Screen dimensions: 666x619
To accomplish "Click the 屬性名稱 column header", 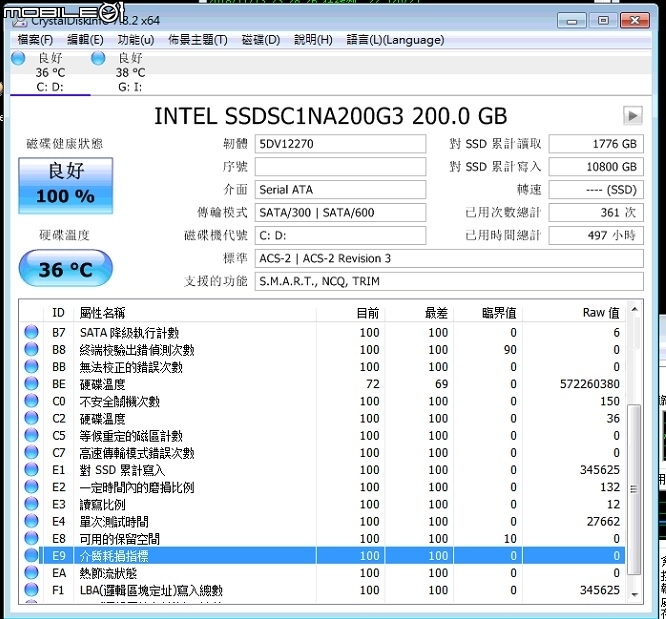I will coord(195,313).
